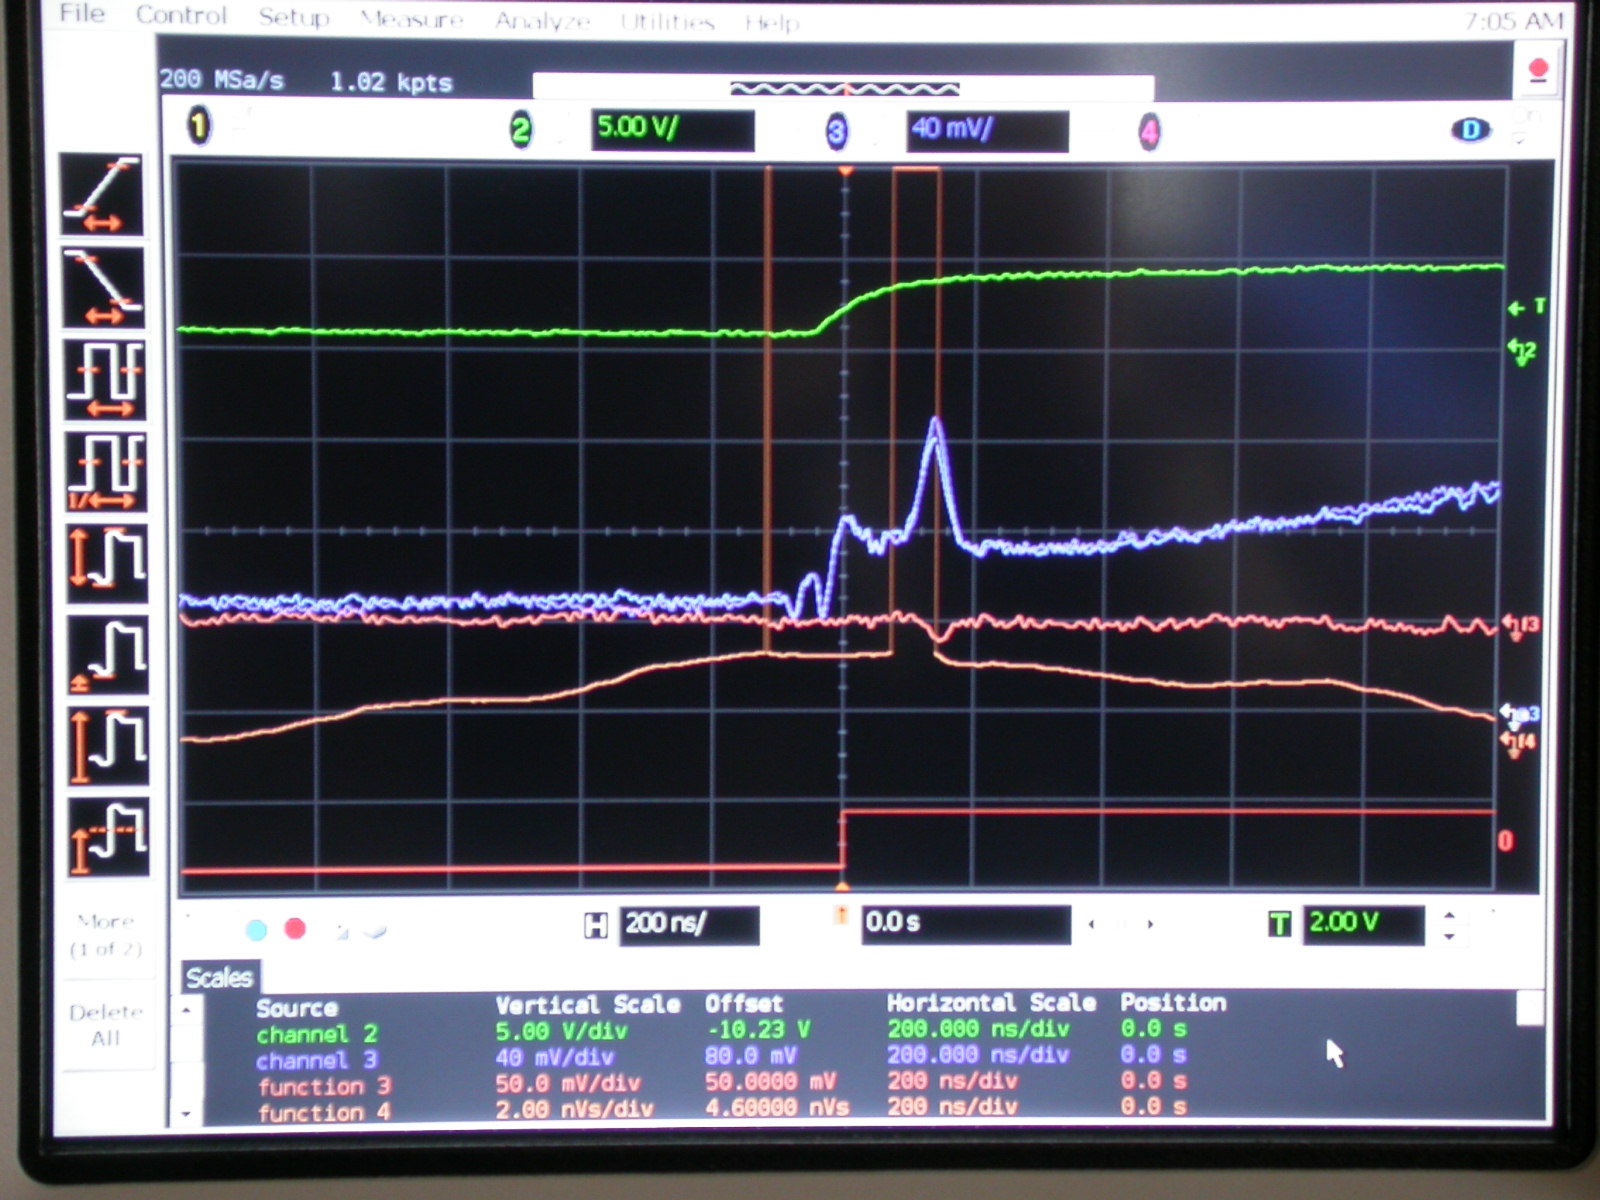The width and height of the screenshot is (1600, 1200).
Task: Click the frequency measurement icon
Action: 105,471
